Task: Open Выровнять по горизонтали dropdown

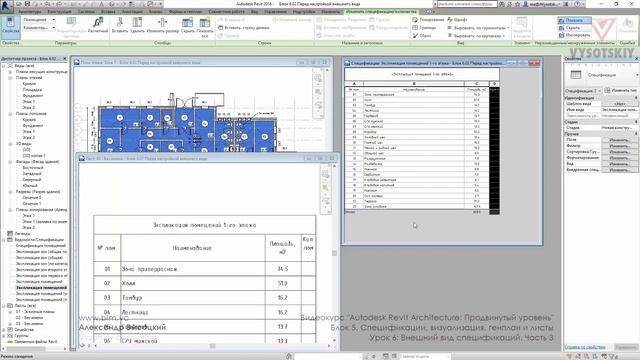Action: (478, 28)
